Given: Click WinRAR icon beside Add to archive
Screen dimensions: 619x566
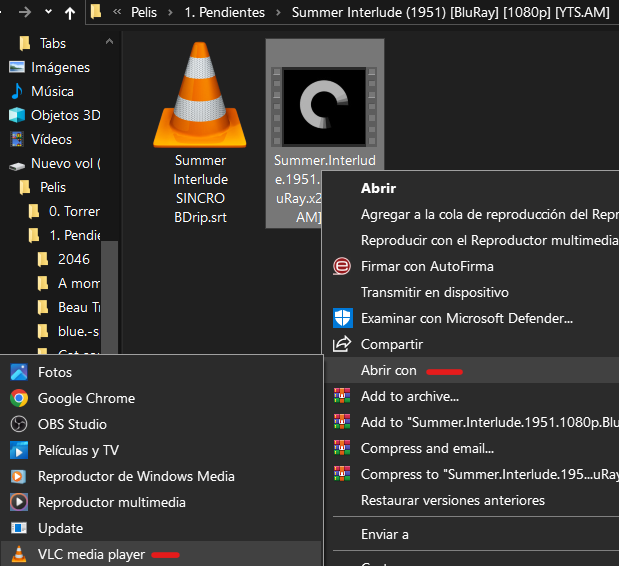Looking at the screenshot, I should pyautogui.click(x=342, y=396).
